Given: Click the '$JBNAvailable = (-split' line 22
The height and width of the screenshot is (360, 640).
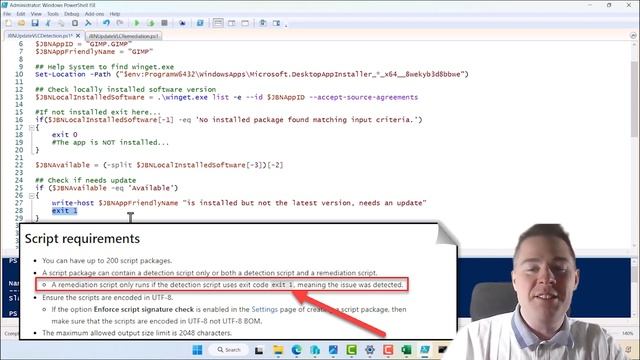Looking at the screenshot, I should tap(159, 165).
